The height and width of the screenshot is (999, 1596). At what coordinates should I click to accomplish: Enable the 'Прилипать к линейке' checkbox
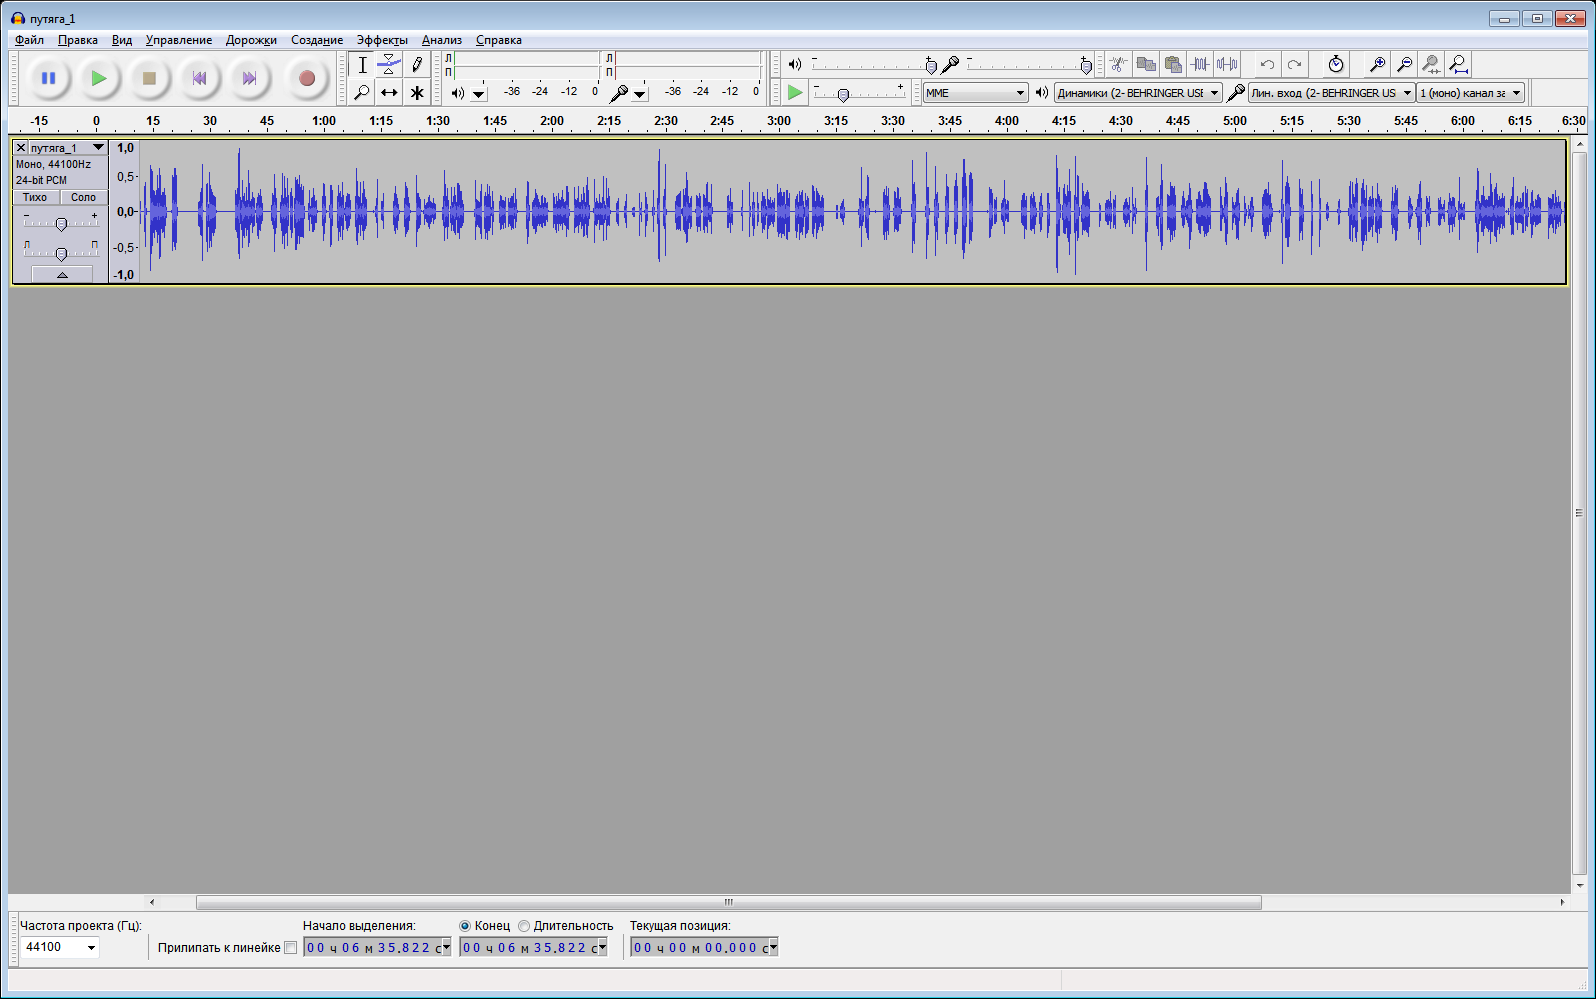(291, 948)
